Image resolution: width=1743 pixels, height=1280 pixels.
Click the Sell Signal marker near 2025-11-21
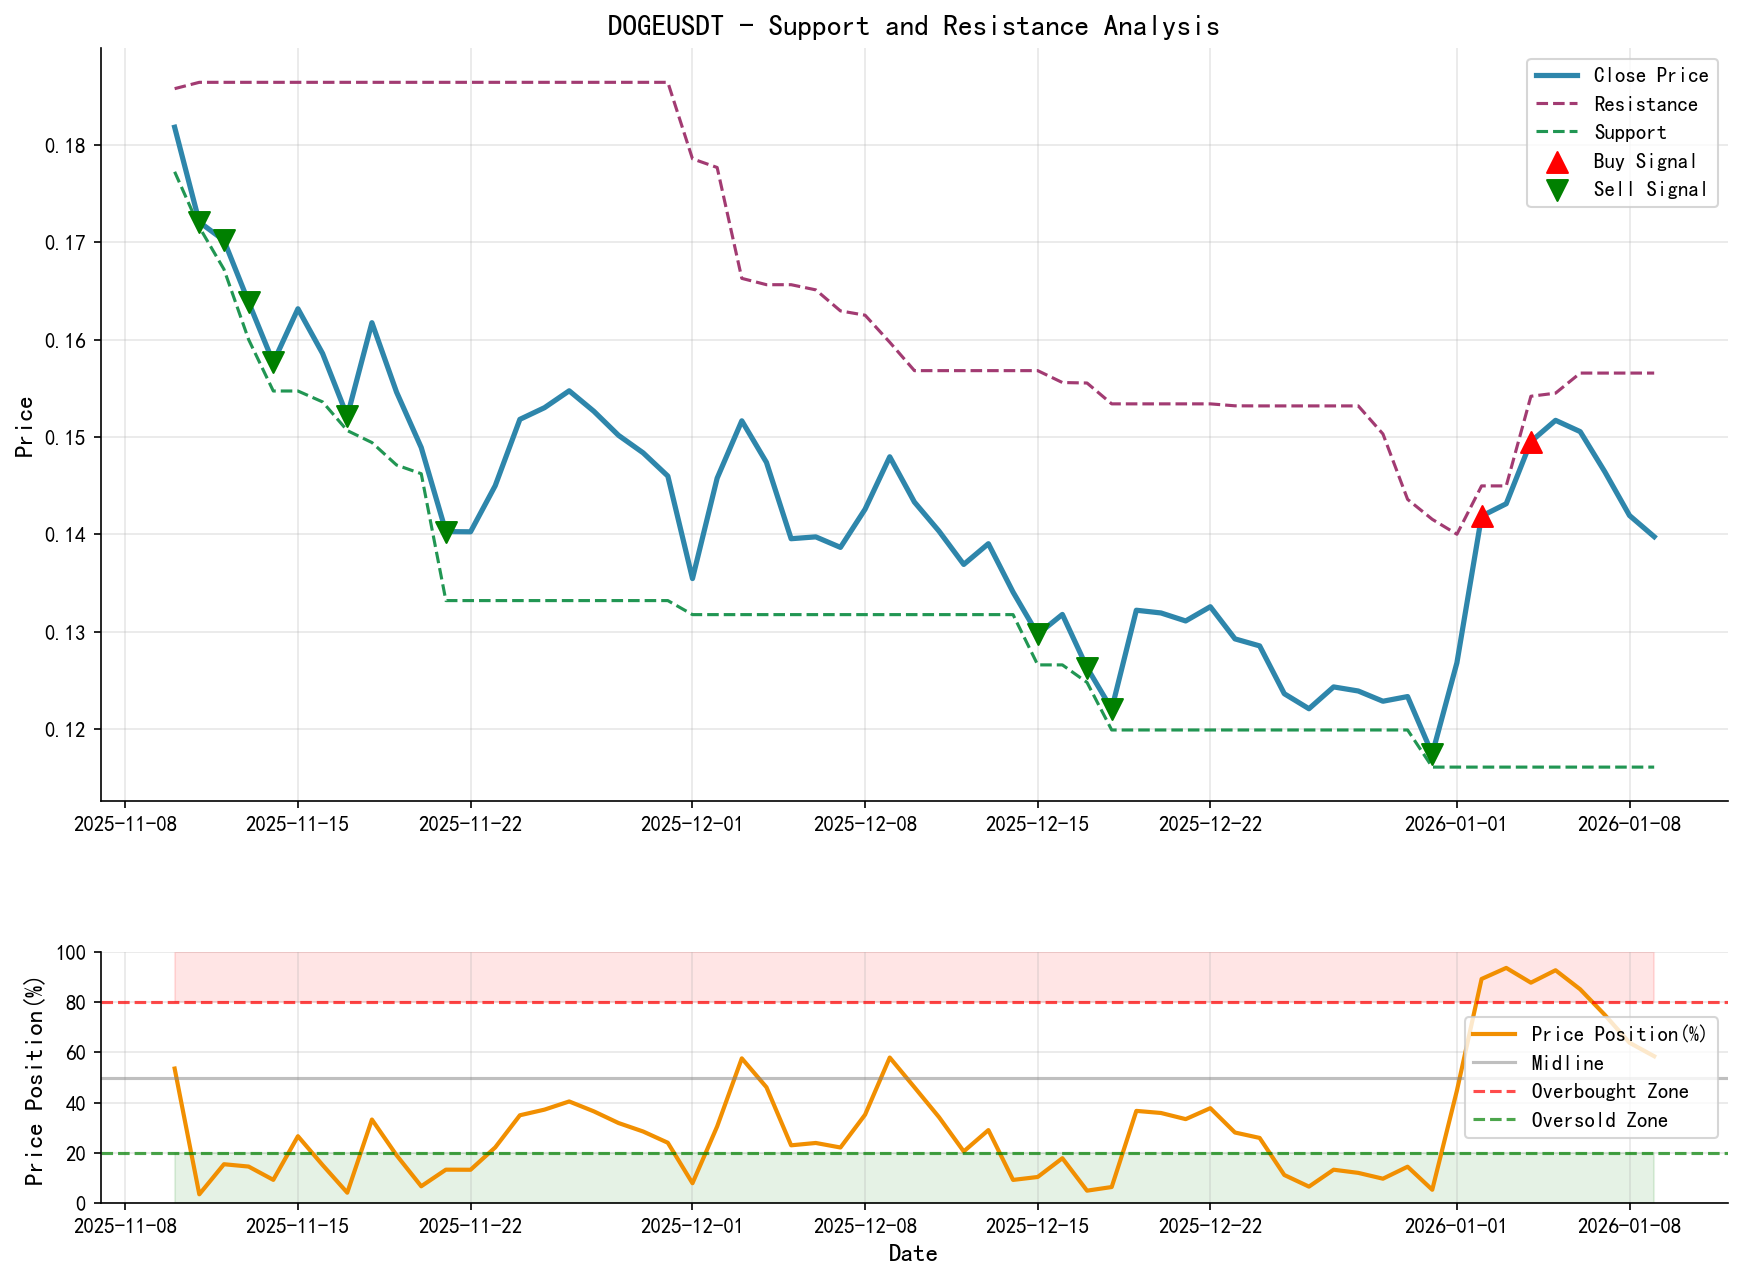coord(446,530)
